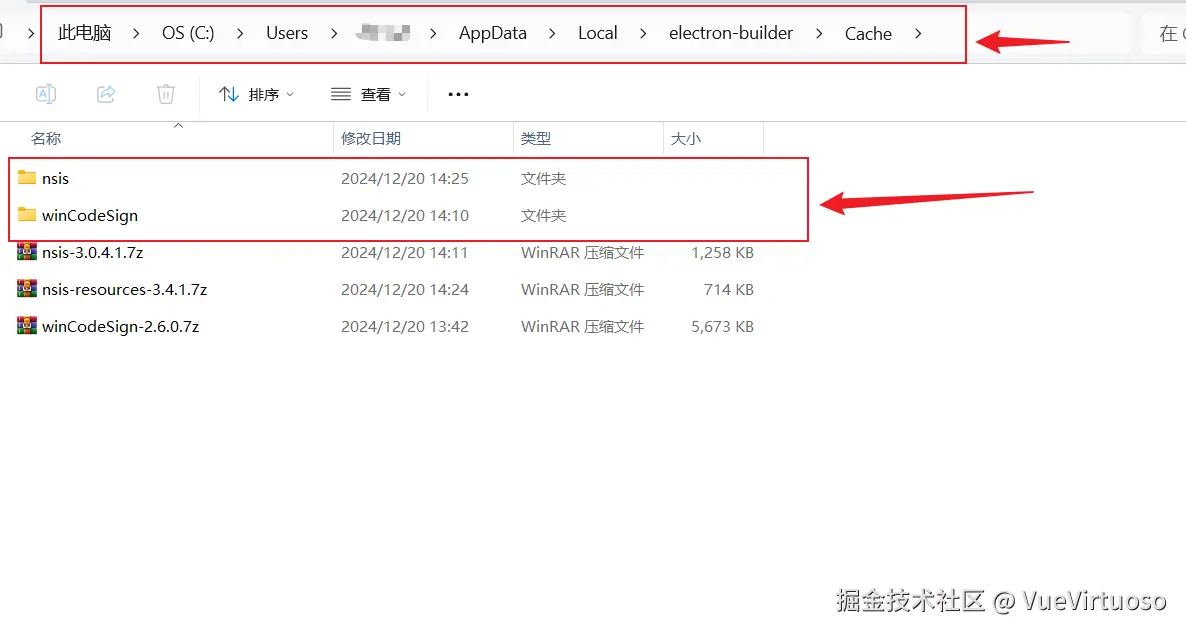
Task: Click the 714 KB size value
Action: pyautogui.click(x=728, y=290)
